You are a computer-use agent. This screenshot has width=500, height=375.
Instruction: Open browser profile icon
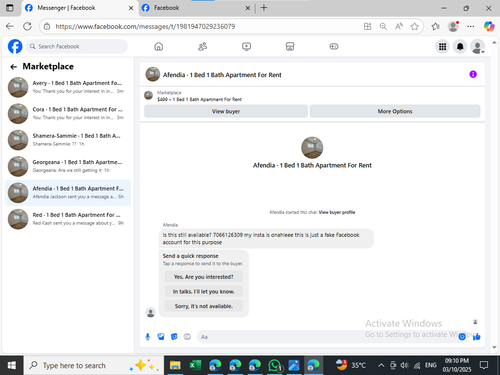tap(453, 26)
